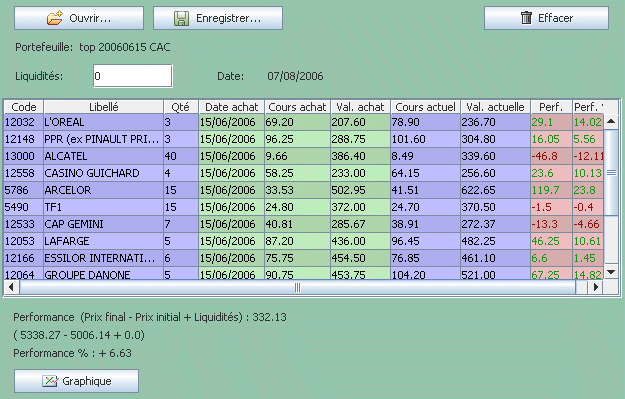Click the chart icon on Graphique button
Viewport: 625px width, 399px height.
(x=50, y=381)
